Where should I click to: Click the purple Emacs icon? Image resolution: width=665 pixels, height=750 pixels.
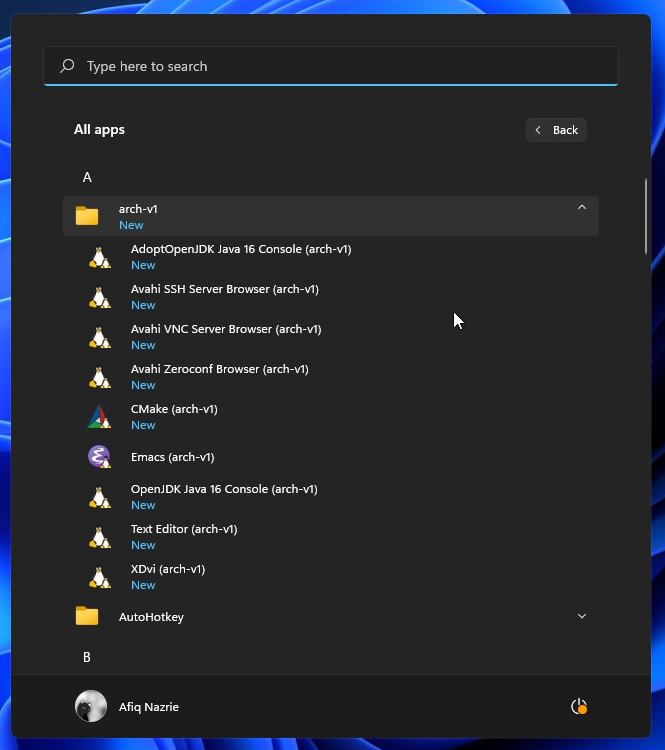point(99,457)
